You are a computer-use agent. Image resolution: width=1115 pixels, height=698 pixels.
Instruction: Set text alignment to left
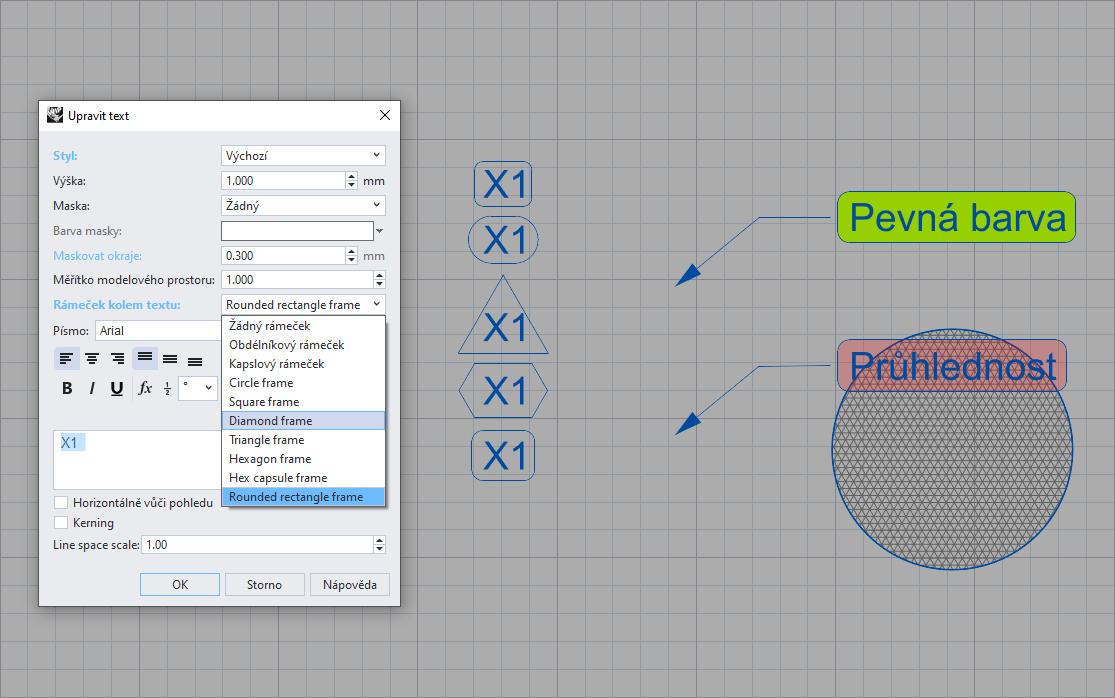click(x=66, y=358)
